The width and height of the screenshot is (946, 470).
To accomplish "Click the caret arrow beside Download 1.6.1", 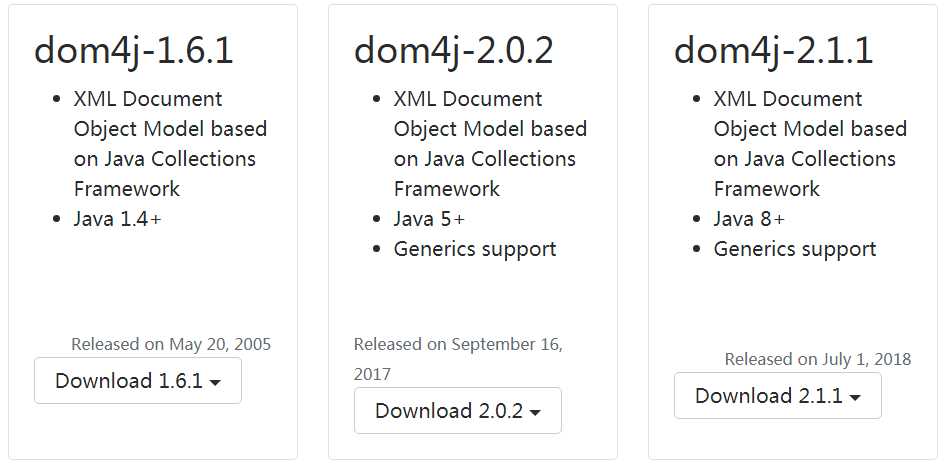I will coord(215,383).
